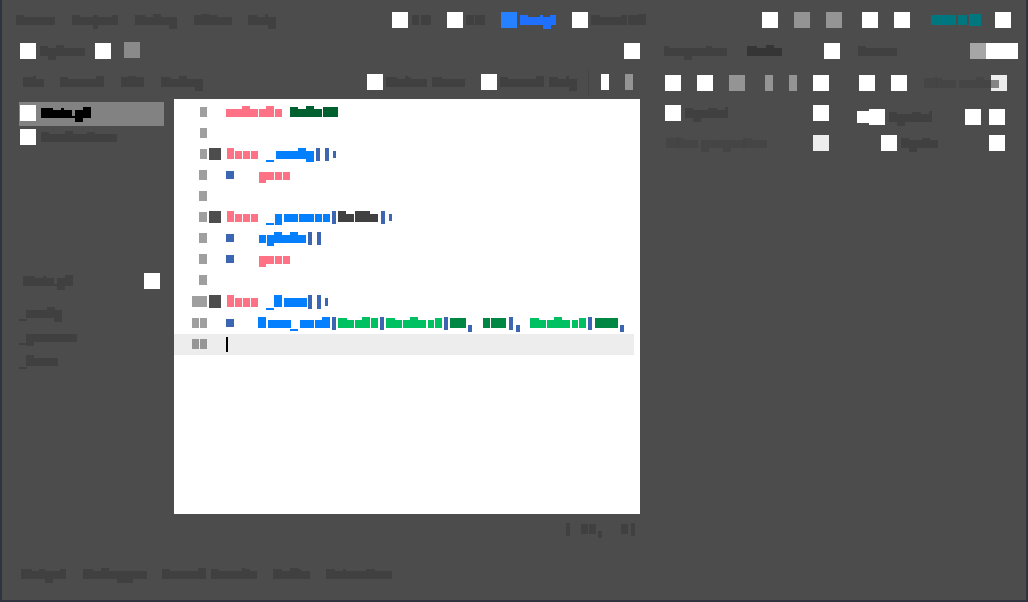The width and height of the screenshot is (1028, 602).
Task: Open the script editor Search menu
Action: coord(82,82)
